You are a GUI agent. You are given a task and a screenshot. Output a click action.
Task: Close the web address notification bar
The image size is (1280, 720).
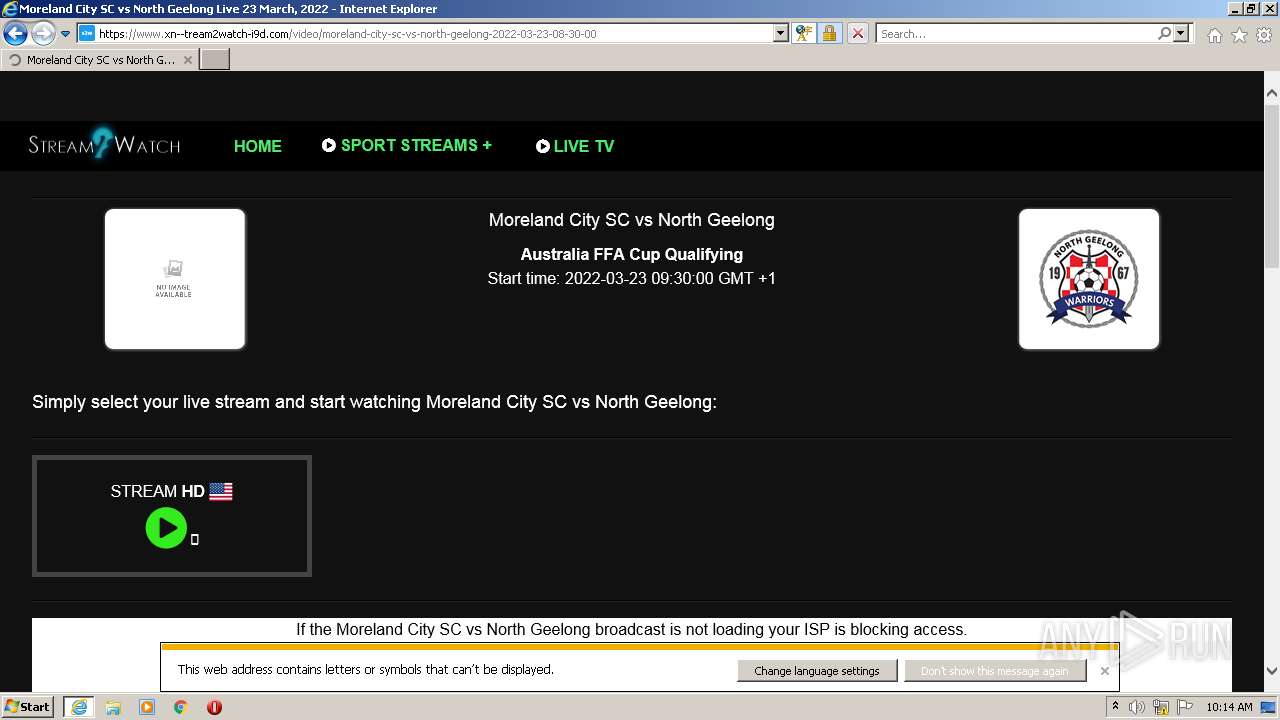pos(1104,671)
